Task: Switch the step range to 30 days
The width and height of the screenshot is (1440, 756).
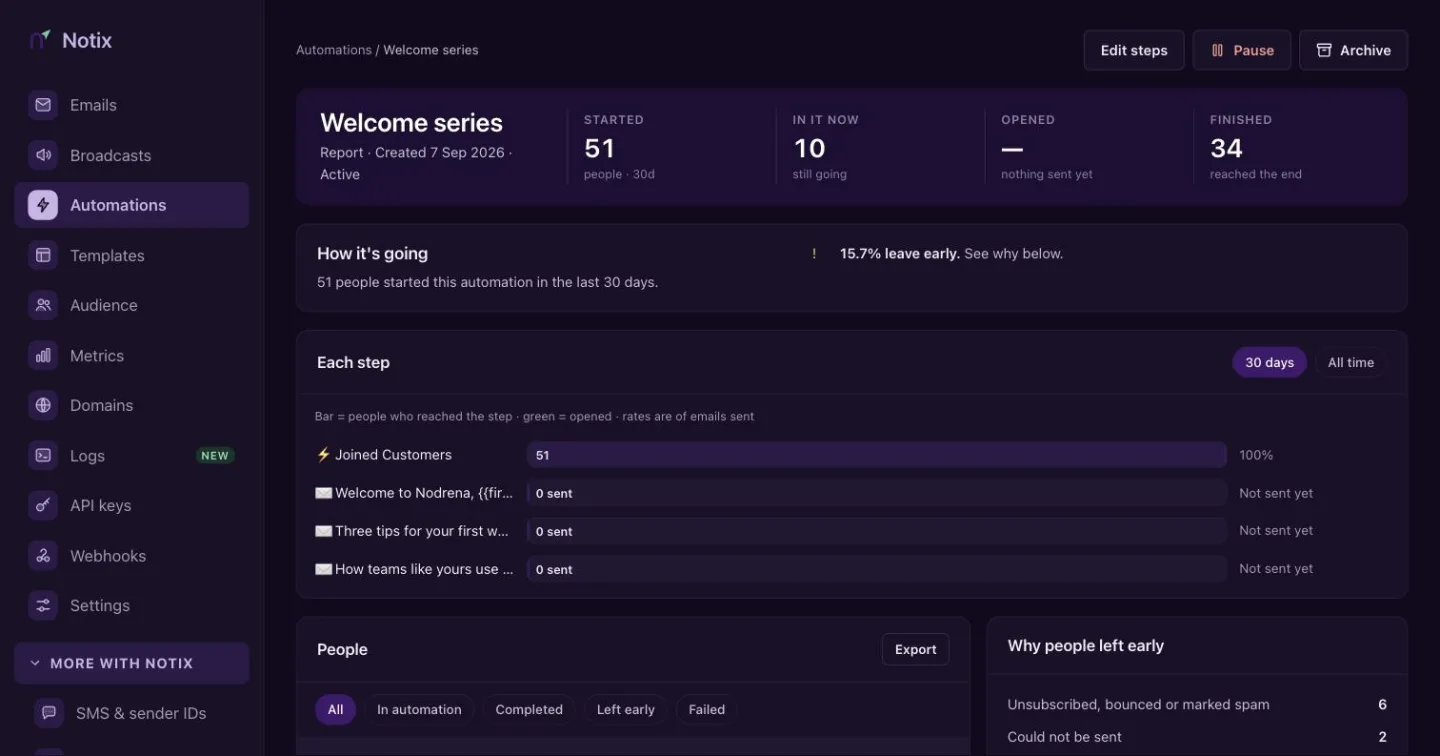Action: pos(1269,363)
